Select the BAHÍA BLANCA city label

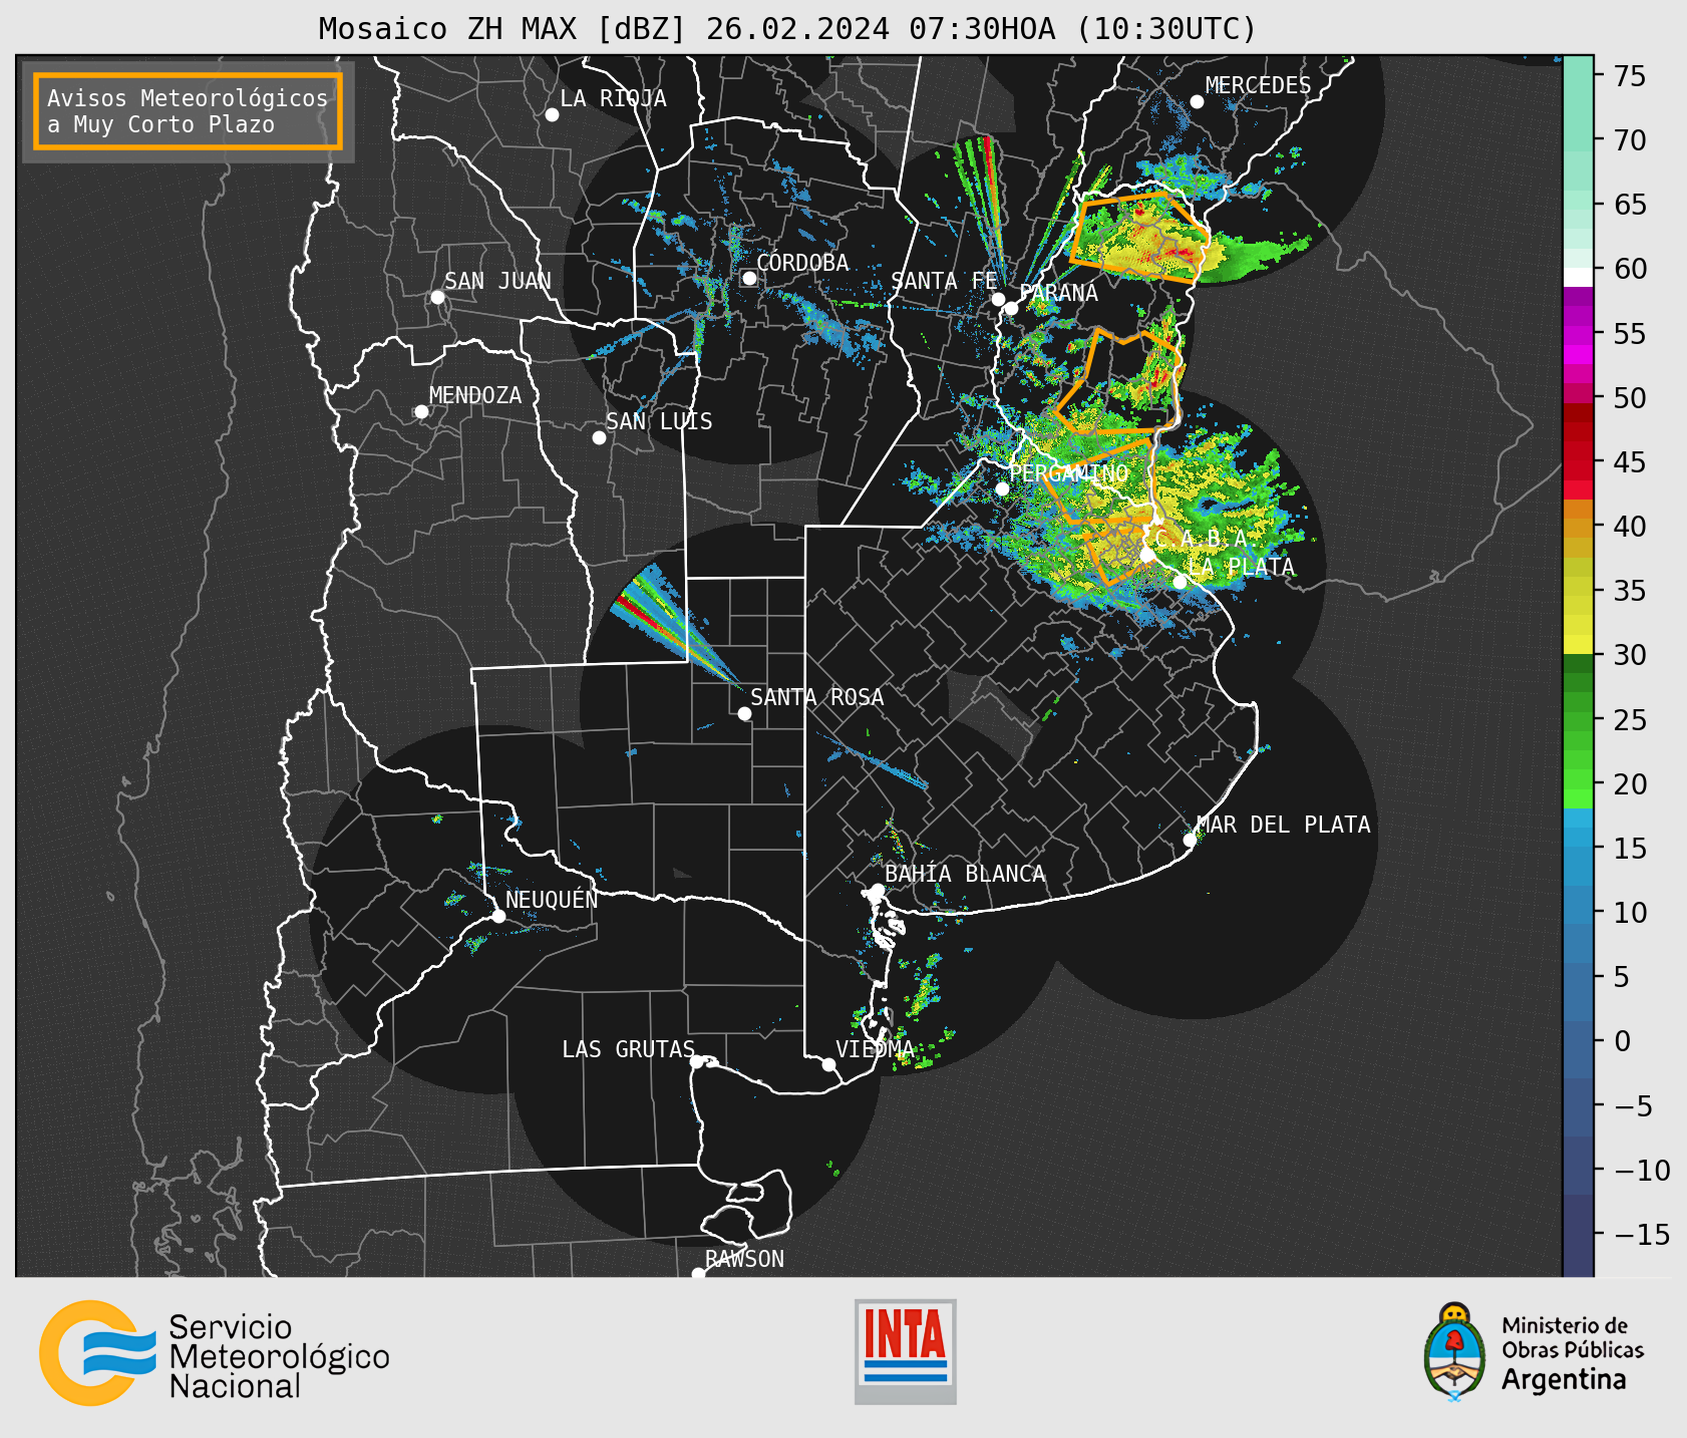(965, 873)
